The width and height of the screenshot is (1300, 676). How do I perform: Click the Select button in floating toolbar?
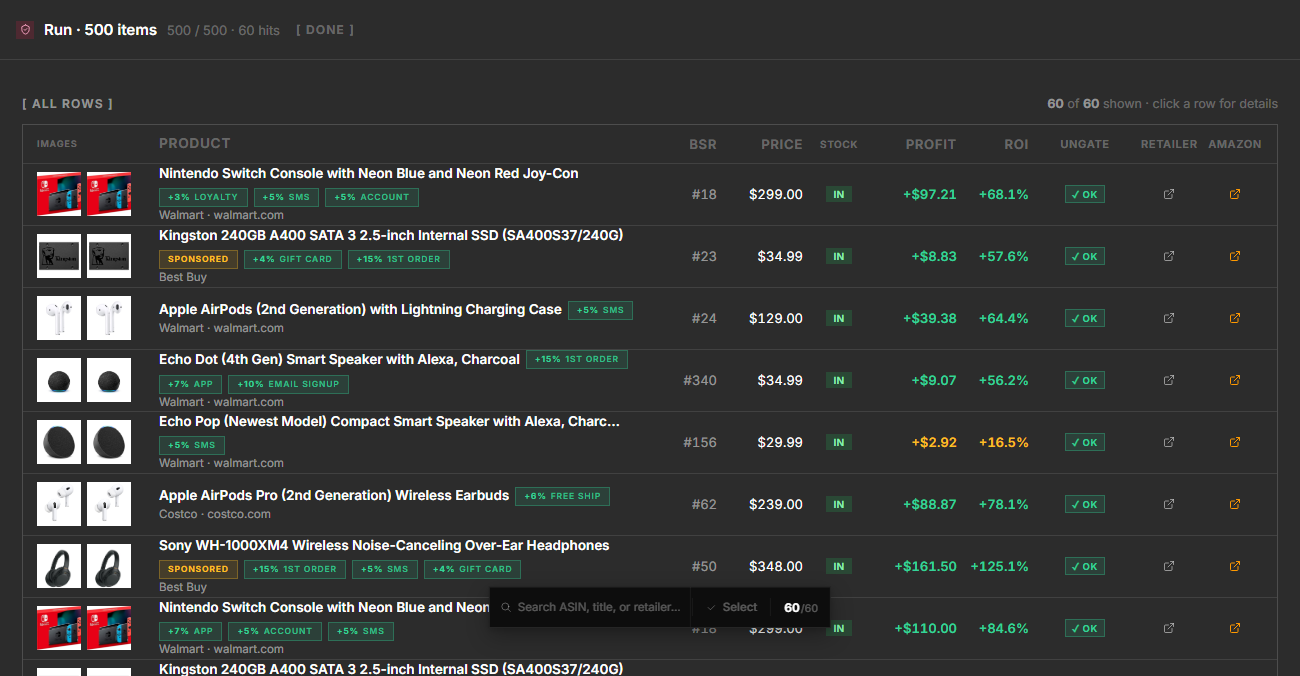click(x=731, y=607)
